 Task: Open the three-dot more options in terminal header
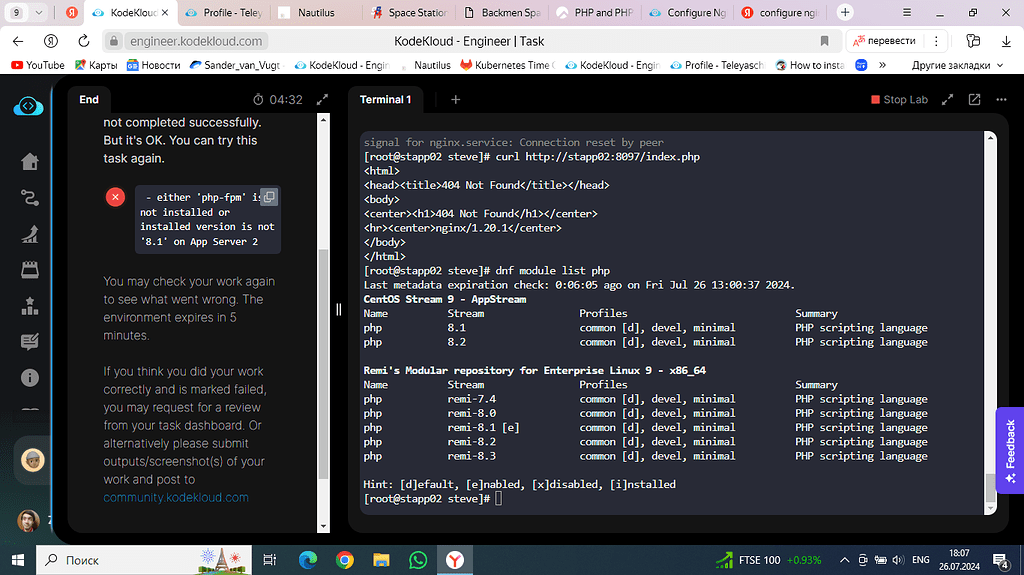(1001, 99)
